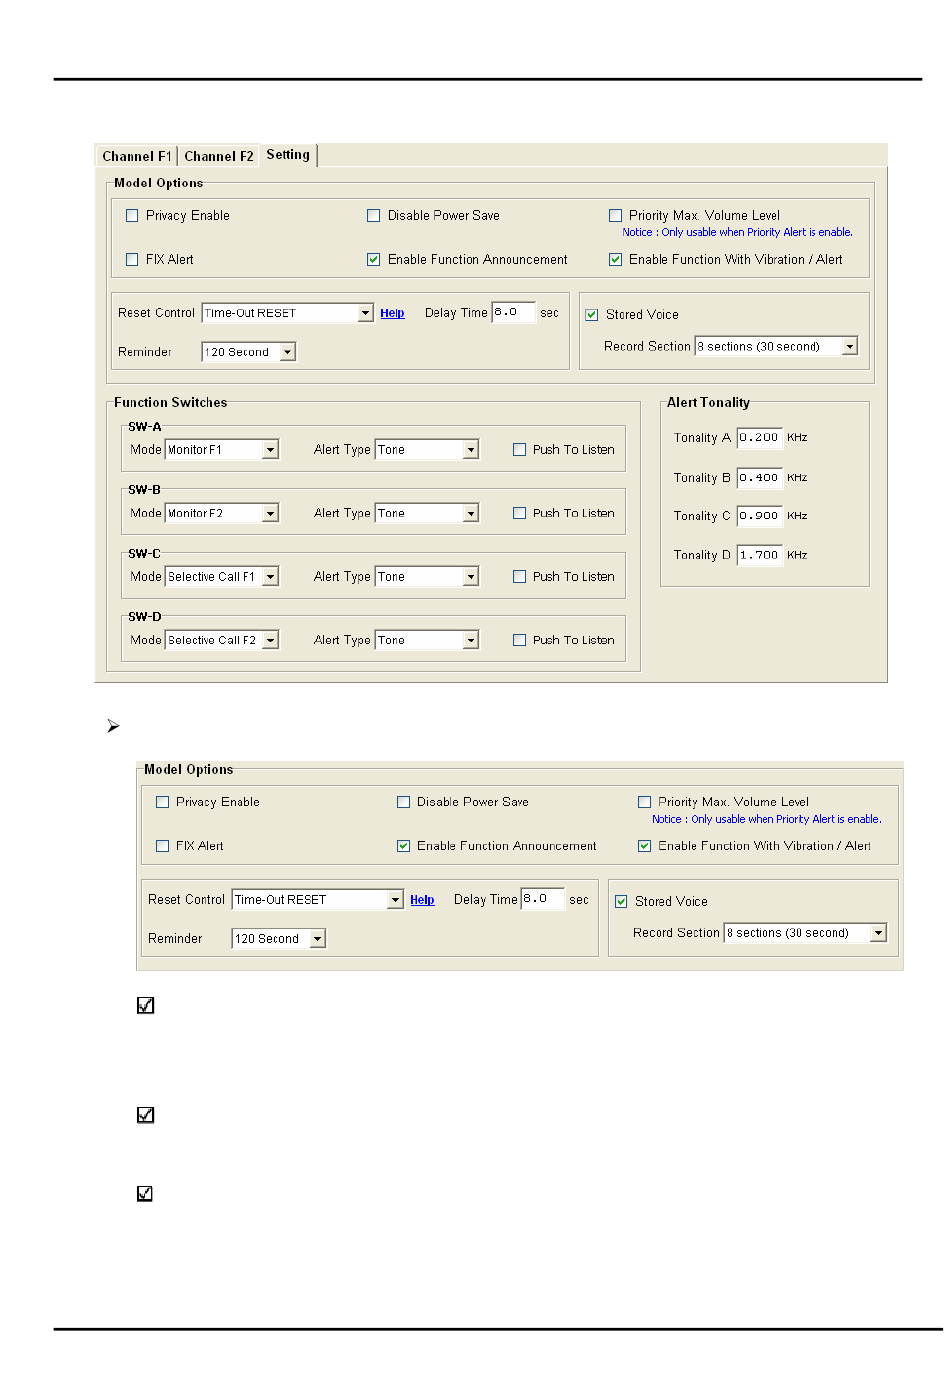Open the SW-C Mode dropdown showing Selective Call F1
The width and height of the screenshot is (950, 1379).
tap(222, 577)
